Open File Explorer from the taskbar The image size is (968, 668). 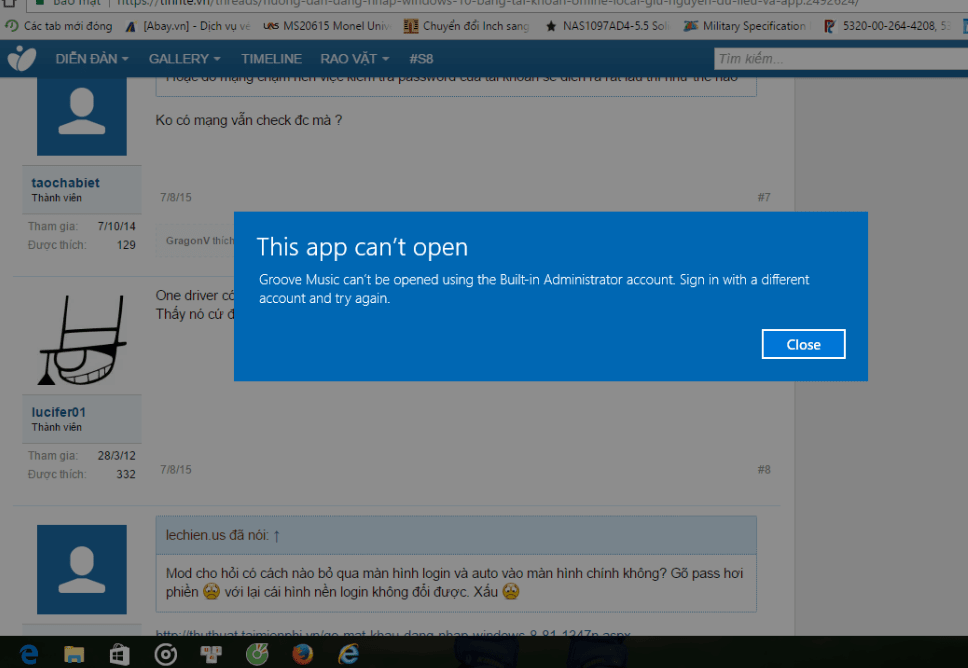74,654
